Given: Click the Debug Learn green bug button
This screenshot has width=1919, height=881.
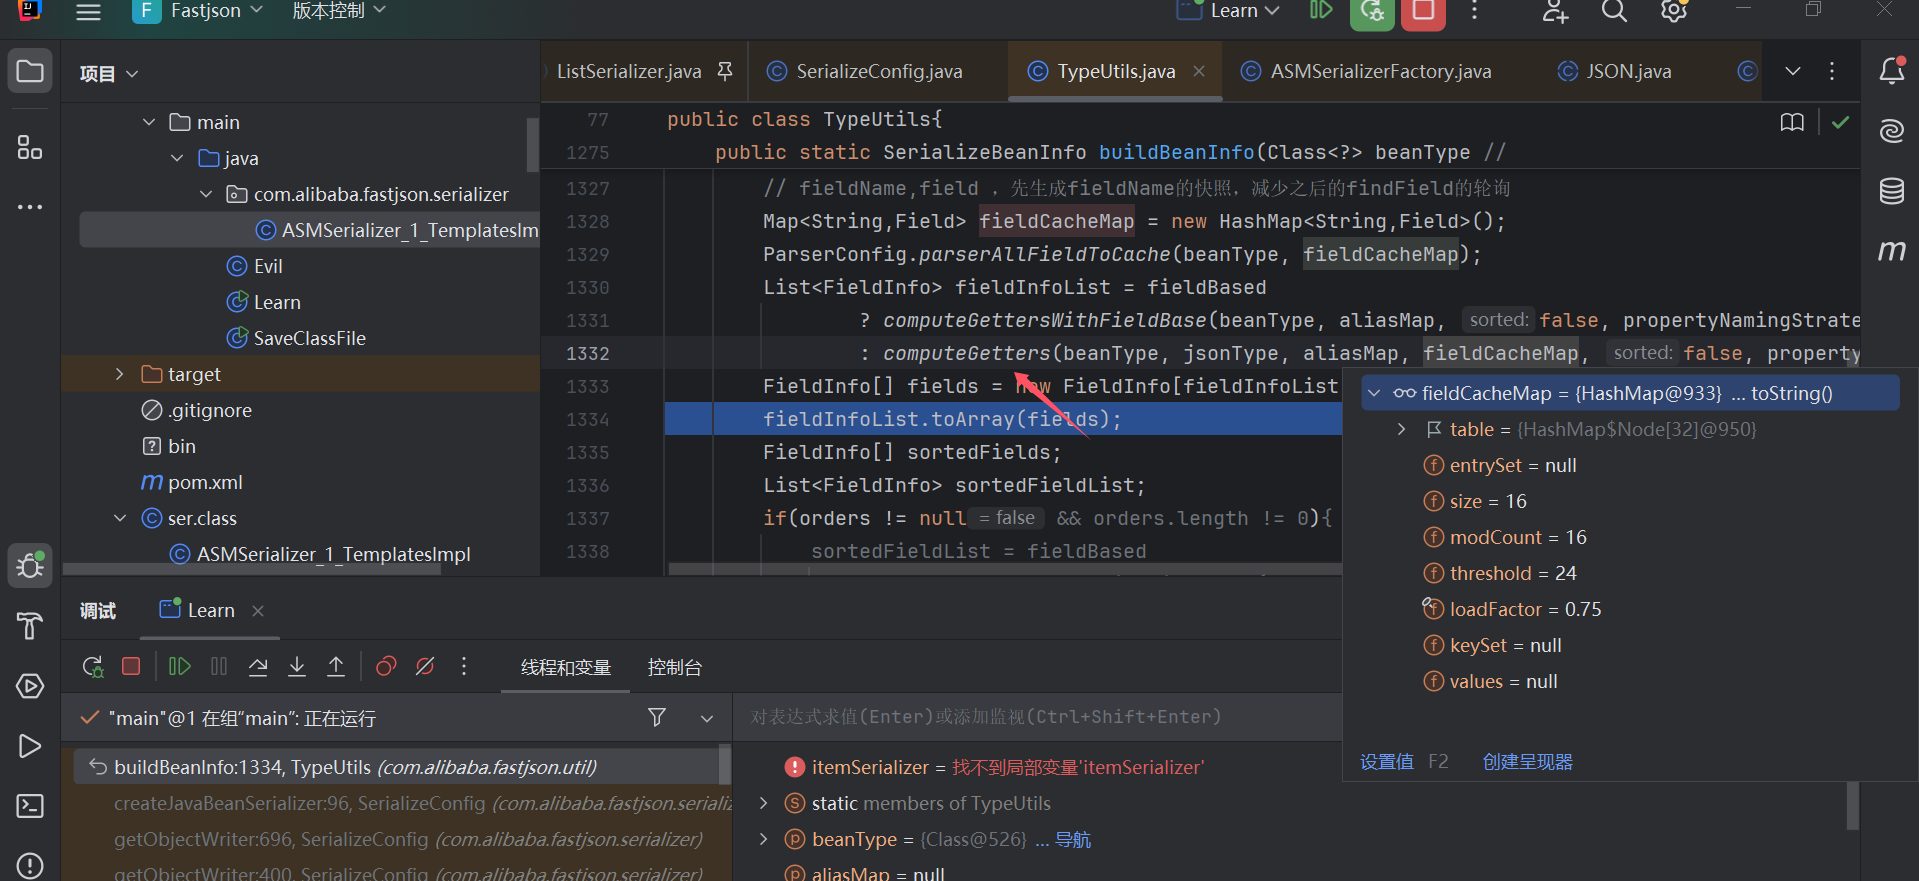Looking at the screenshot, I should (x=1372, y=12).
